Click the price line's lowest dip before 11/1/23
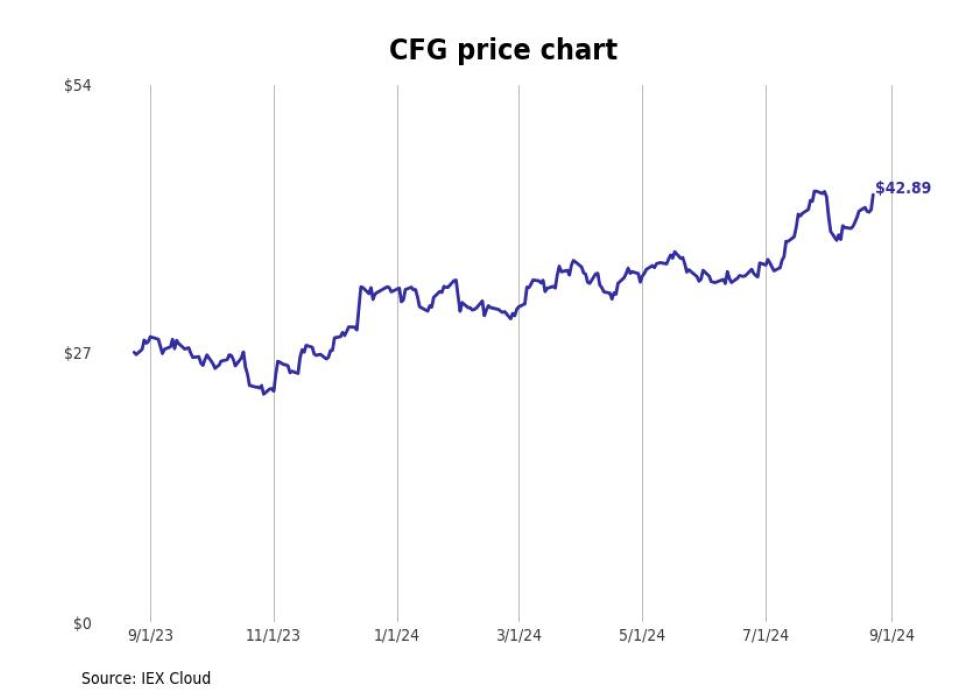The height and width of the screenshot is (699, 980). point(264,393)
